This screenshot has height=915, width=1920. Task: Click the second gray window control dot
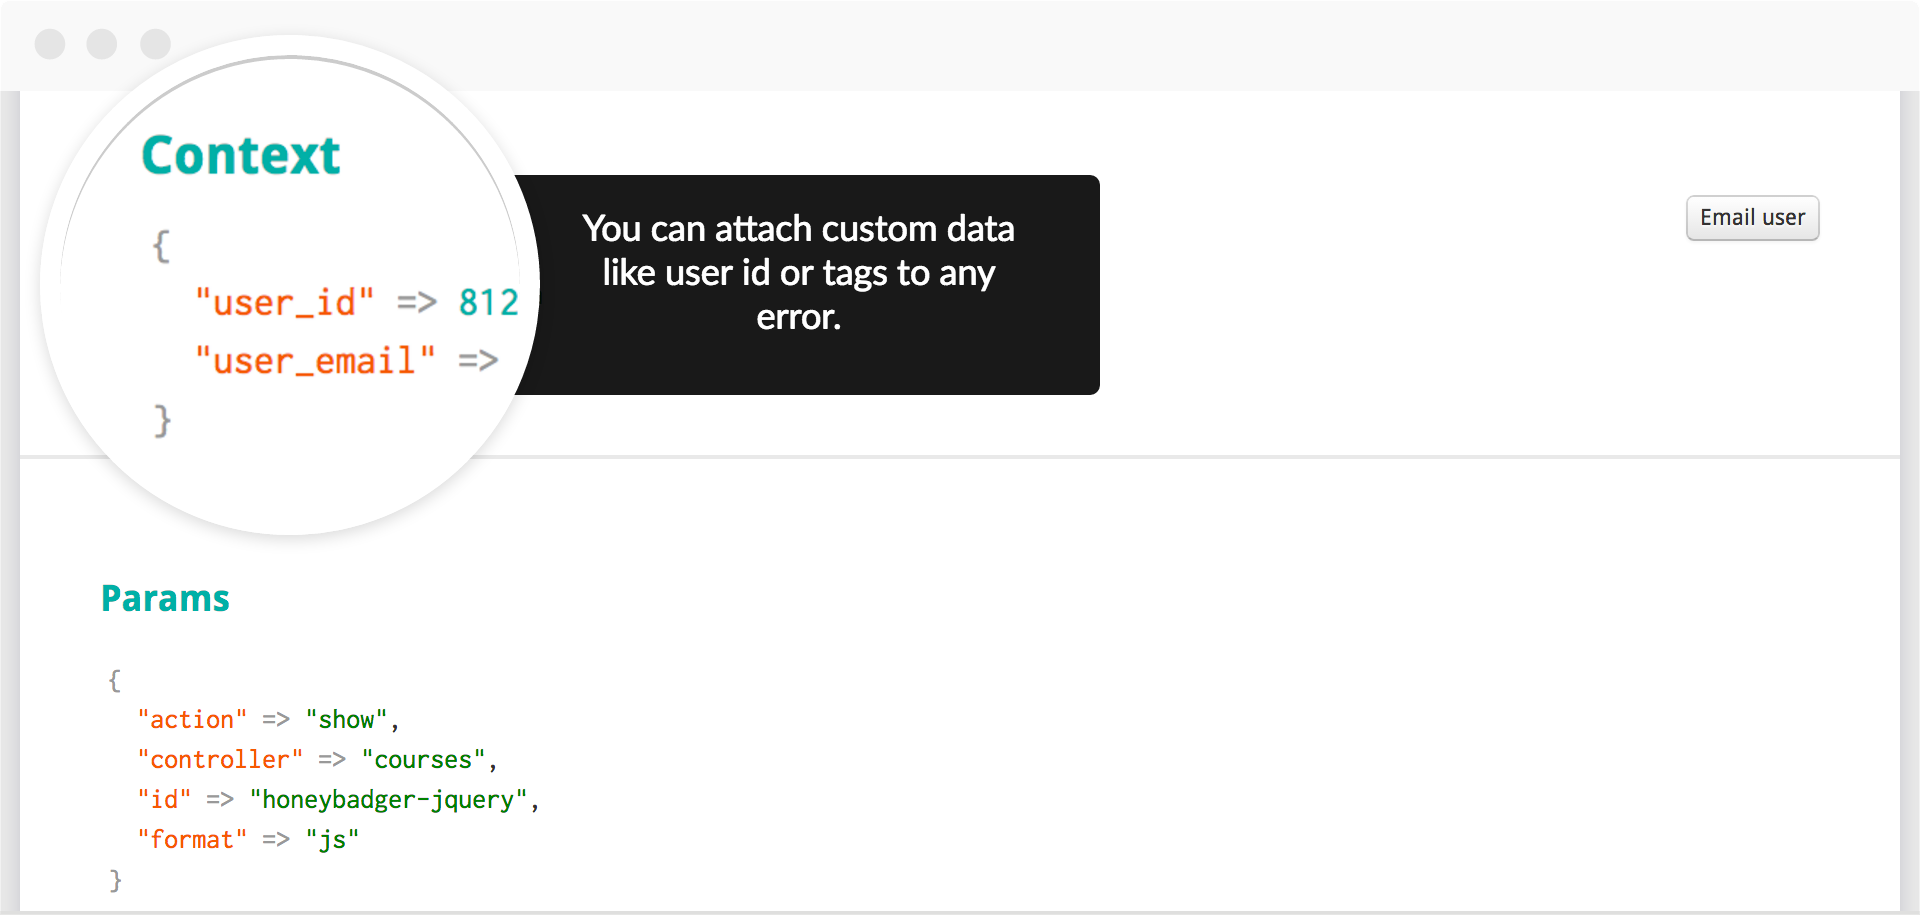[x=102, y=44]
